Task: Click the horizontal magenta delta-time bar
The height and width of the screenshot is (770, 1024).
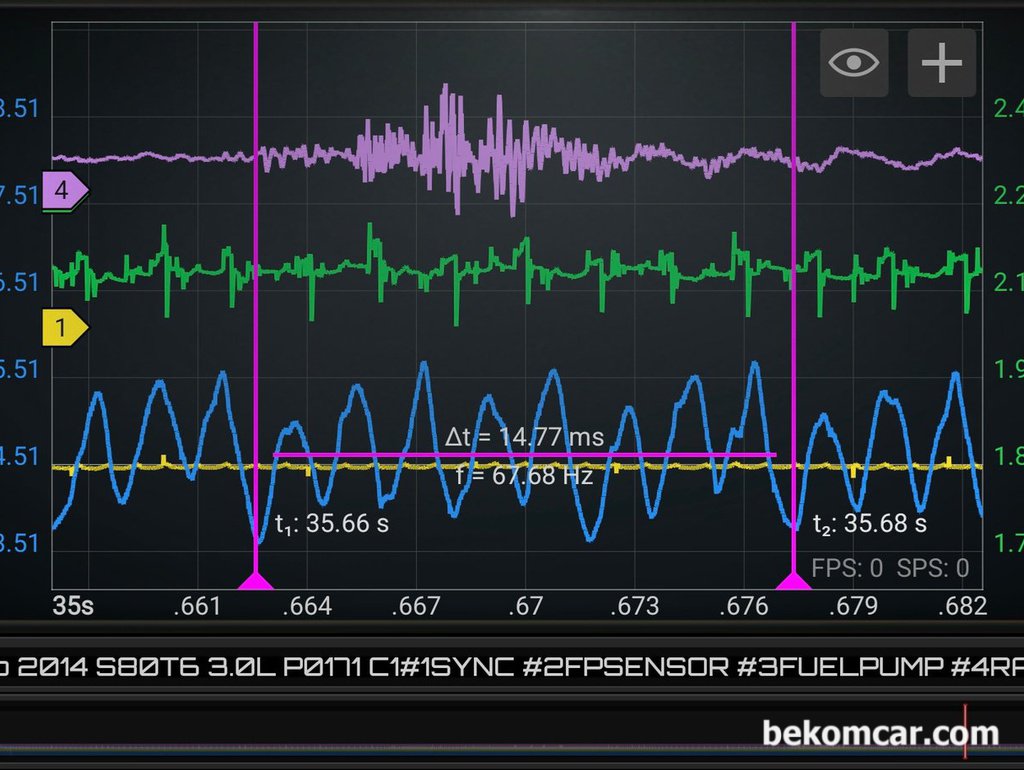Action: [x=524, y=455]
